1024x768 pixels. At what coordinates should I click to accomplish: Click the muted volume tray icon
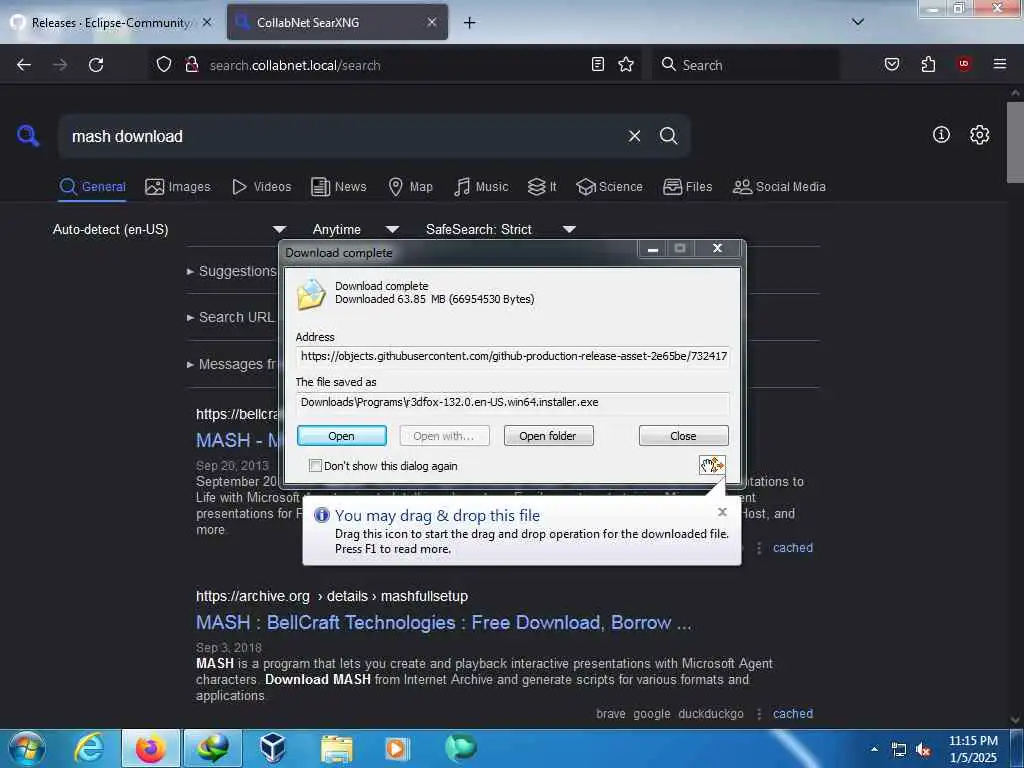(x=923, y=750)
